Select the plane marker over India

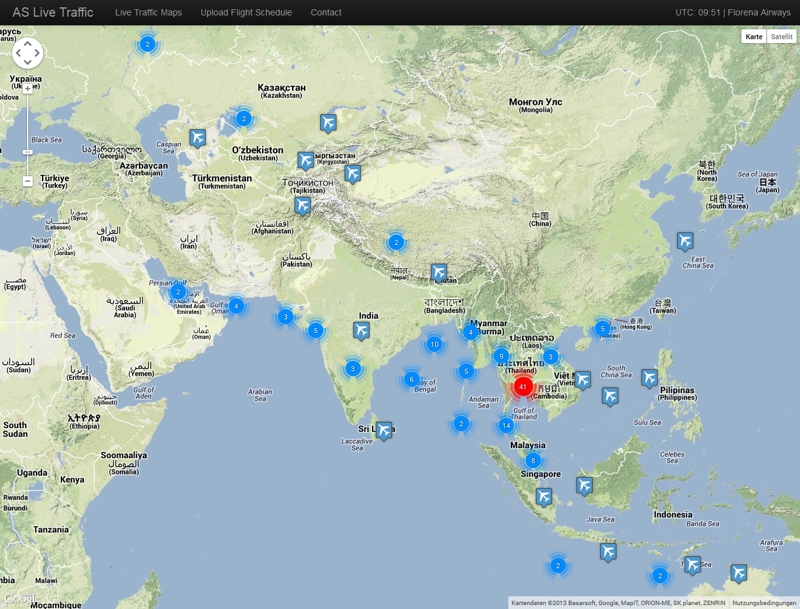tap(361, 331)
